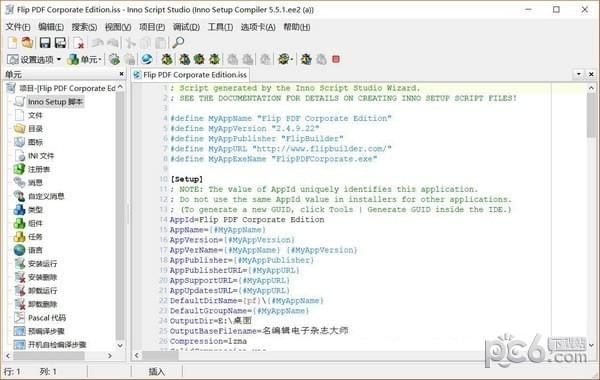600x380 pixels.
Task: Open the 编辑(E) menu
Action: [x=51, y=27]
